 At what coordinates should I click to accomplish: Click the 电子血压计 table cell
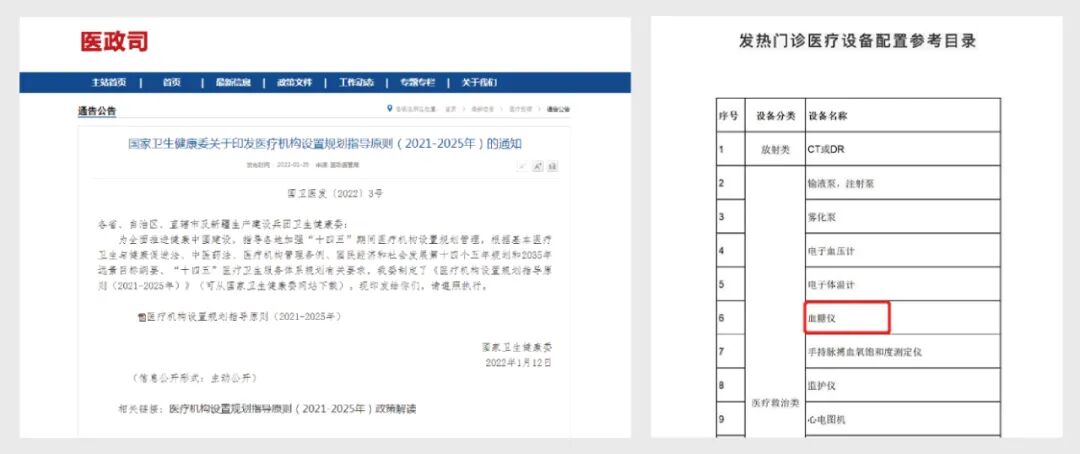(902, 250)
